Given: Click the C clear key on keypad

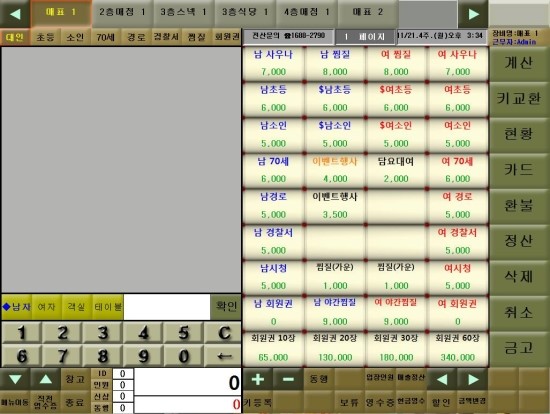Looking at the screenshot, I should pyautogui.click(x=223, y=333).
